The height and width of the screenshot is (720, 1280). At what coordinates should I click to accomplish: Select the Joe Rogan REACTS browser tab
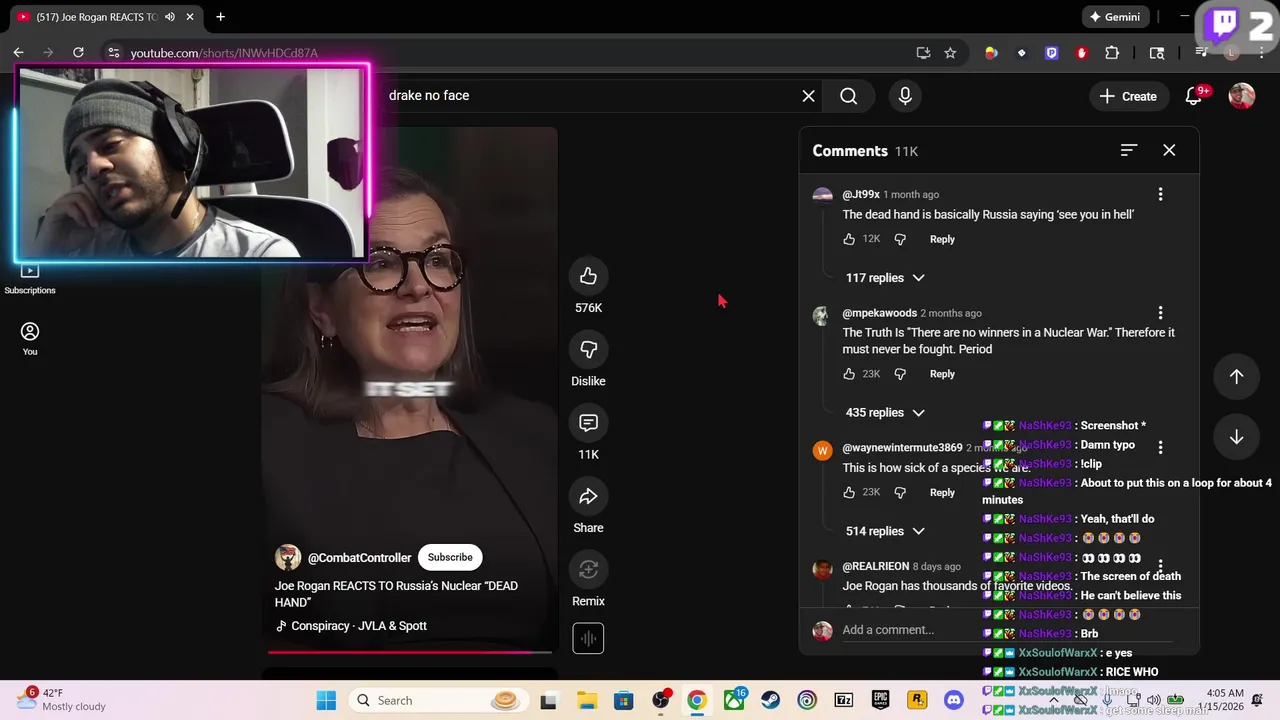[98, 17]
